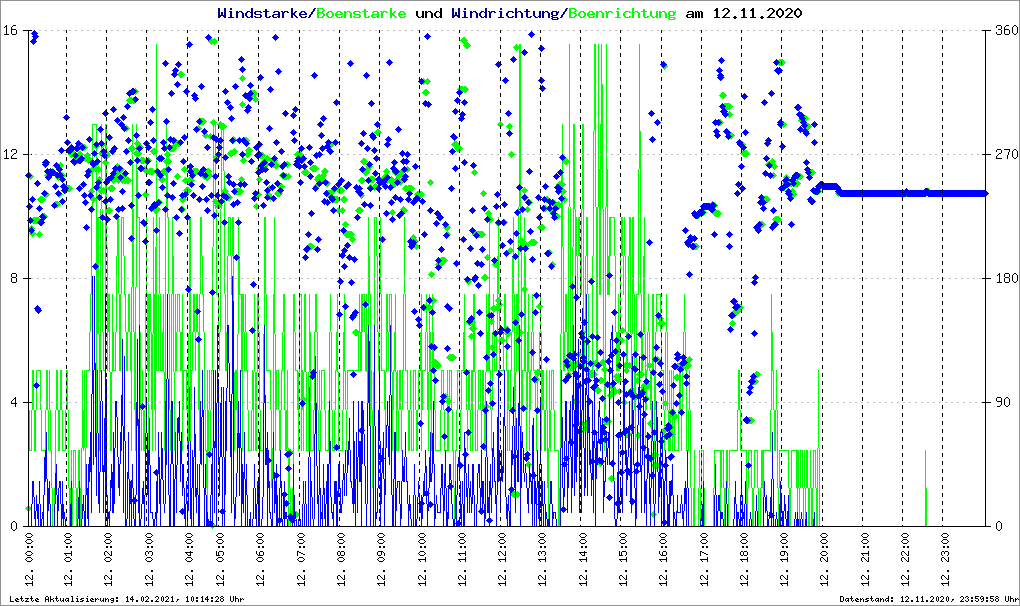This screenshot has height=606, width=1020.
Task: Click the time label '12. 18:00'
Action: [x=744, y=559]
